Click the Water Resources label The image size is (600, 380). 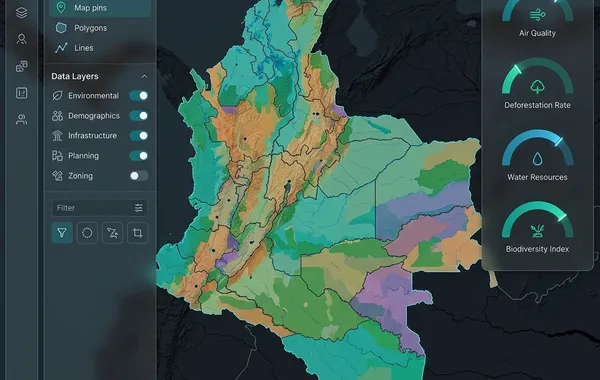(x=537, y=177)
